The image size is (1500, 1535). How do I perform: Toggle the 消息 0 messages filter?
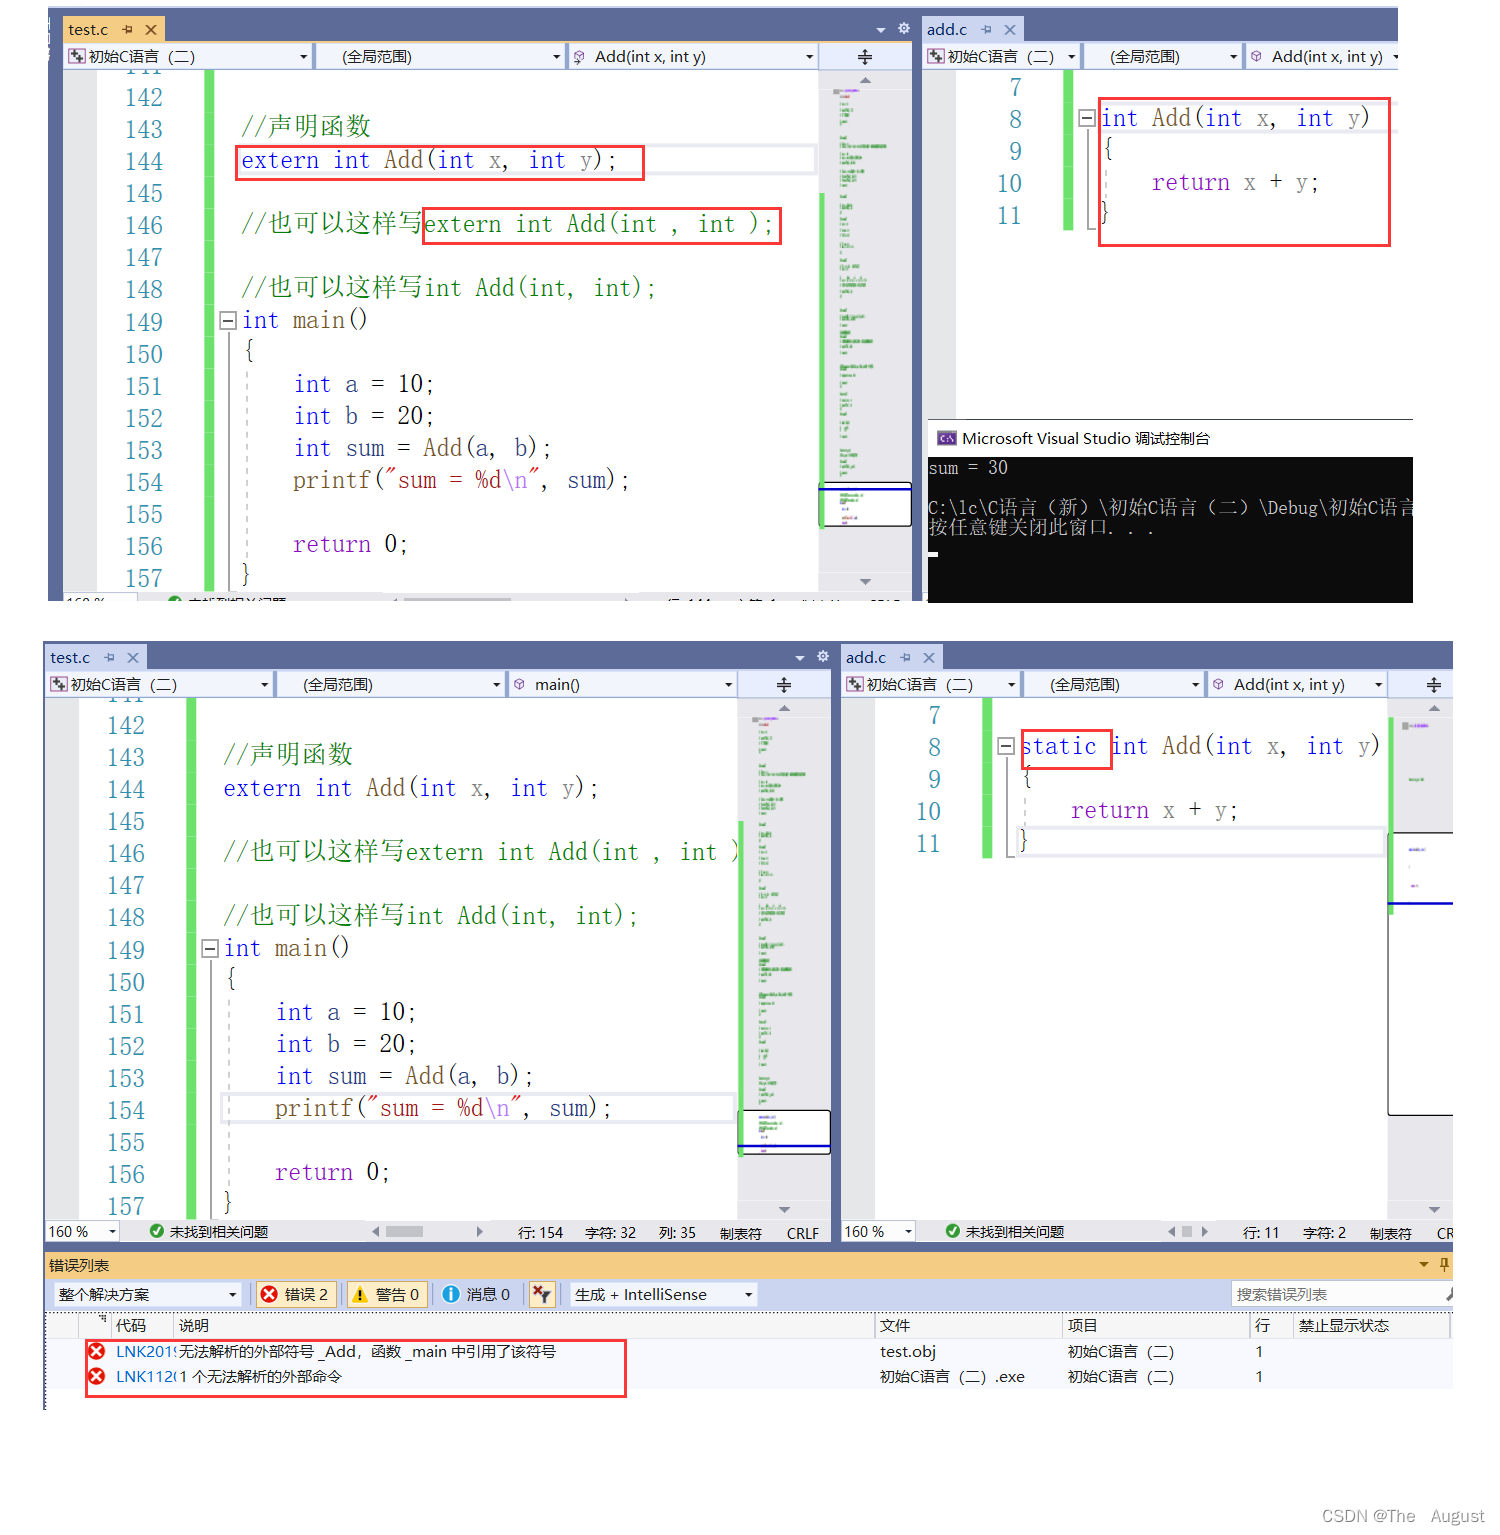pyautogui.click(x=477, y=1294)
